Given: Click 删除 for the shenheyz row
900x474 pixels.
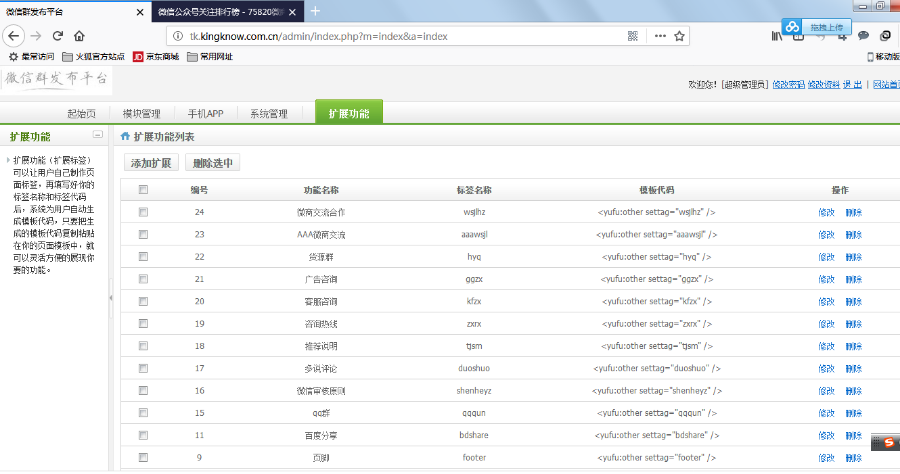Looking at the screenshot, I should click(854, 391).
